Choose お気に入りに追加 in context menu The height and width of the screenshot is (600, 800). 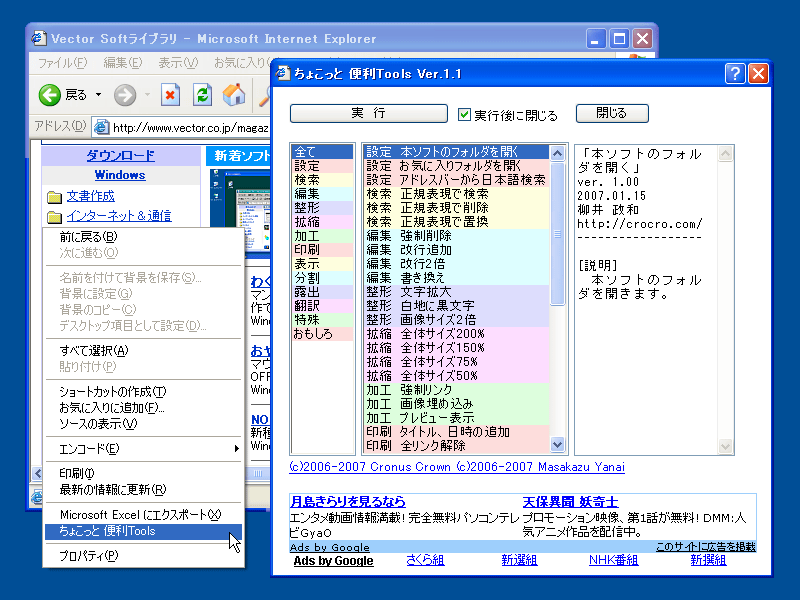coord(143,408)
